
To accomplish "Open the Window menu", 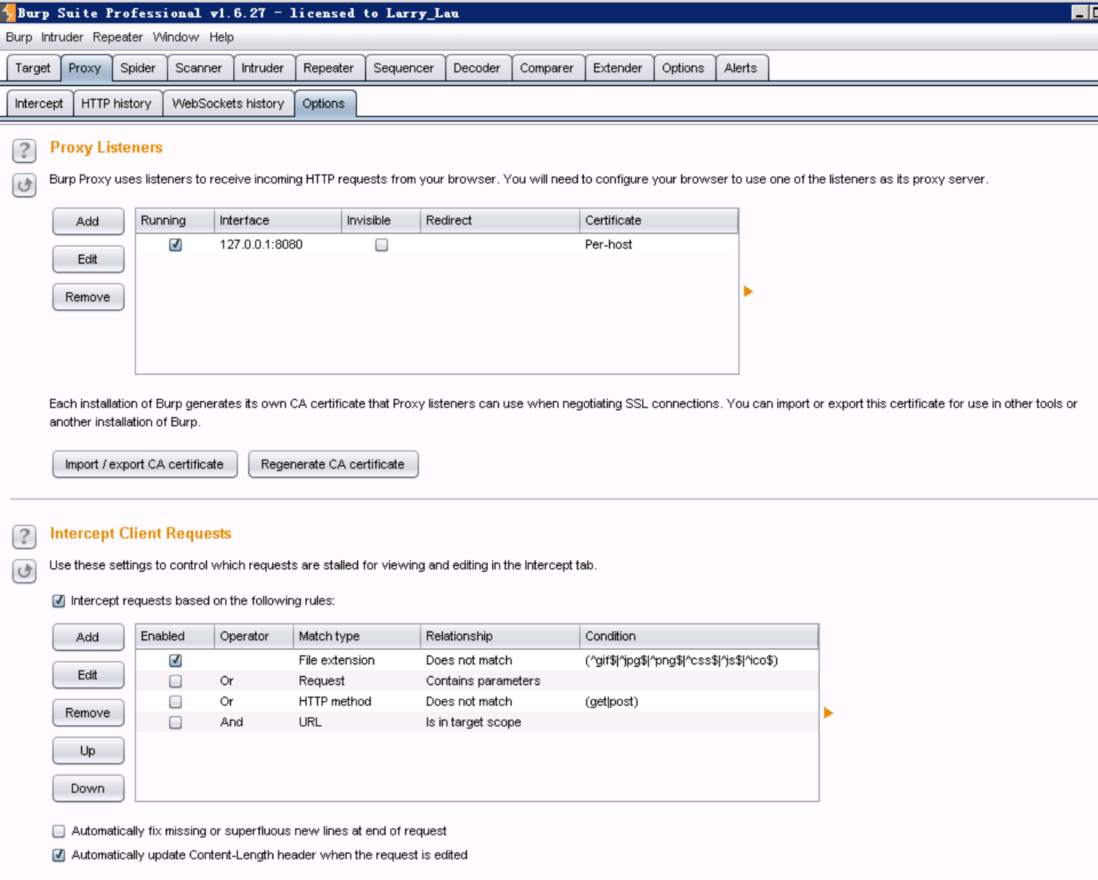I will pyautogui.click(x=176, y=37).
